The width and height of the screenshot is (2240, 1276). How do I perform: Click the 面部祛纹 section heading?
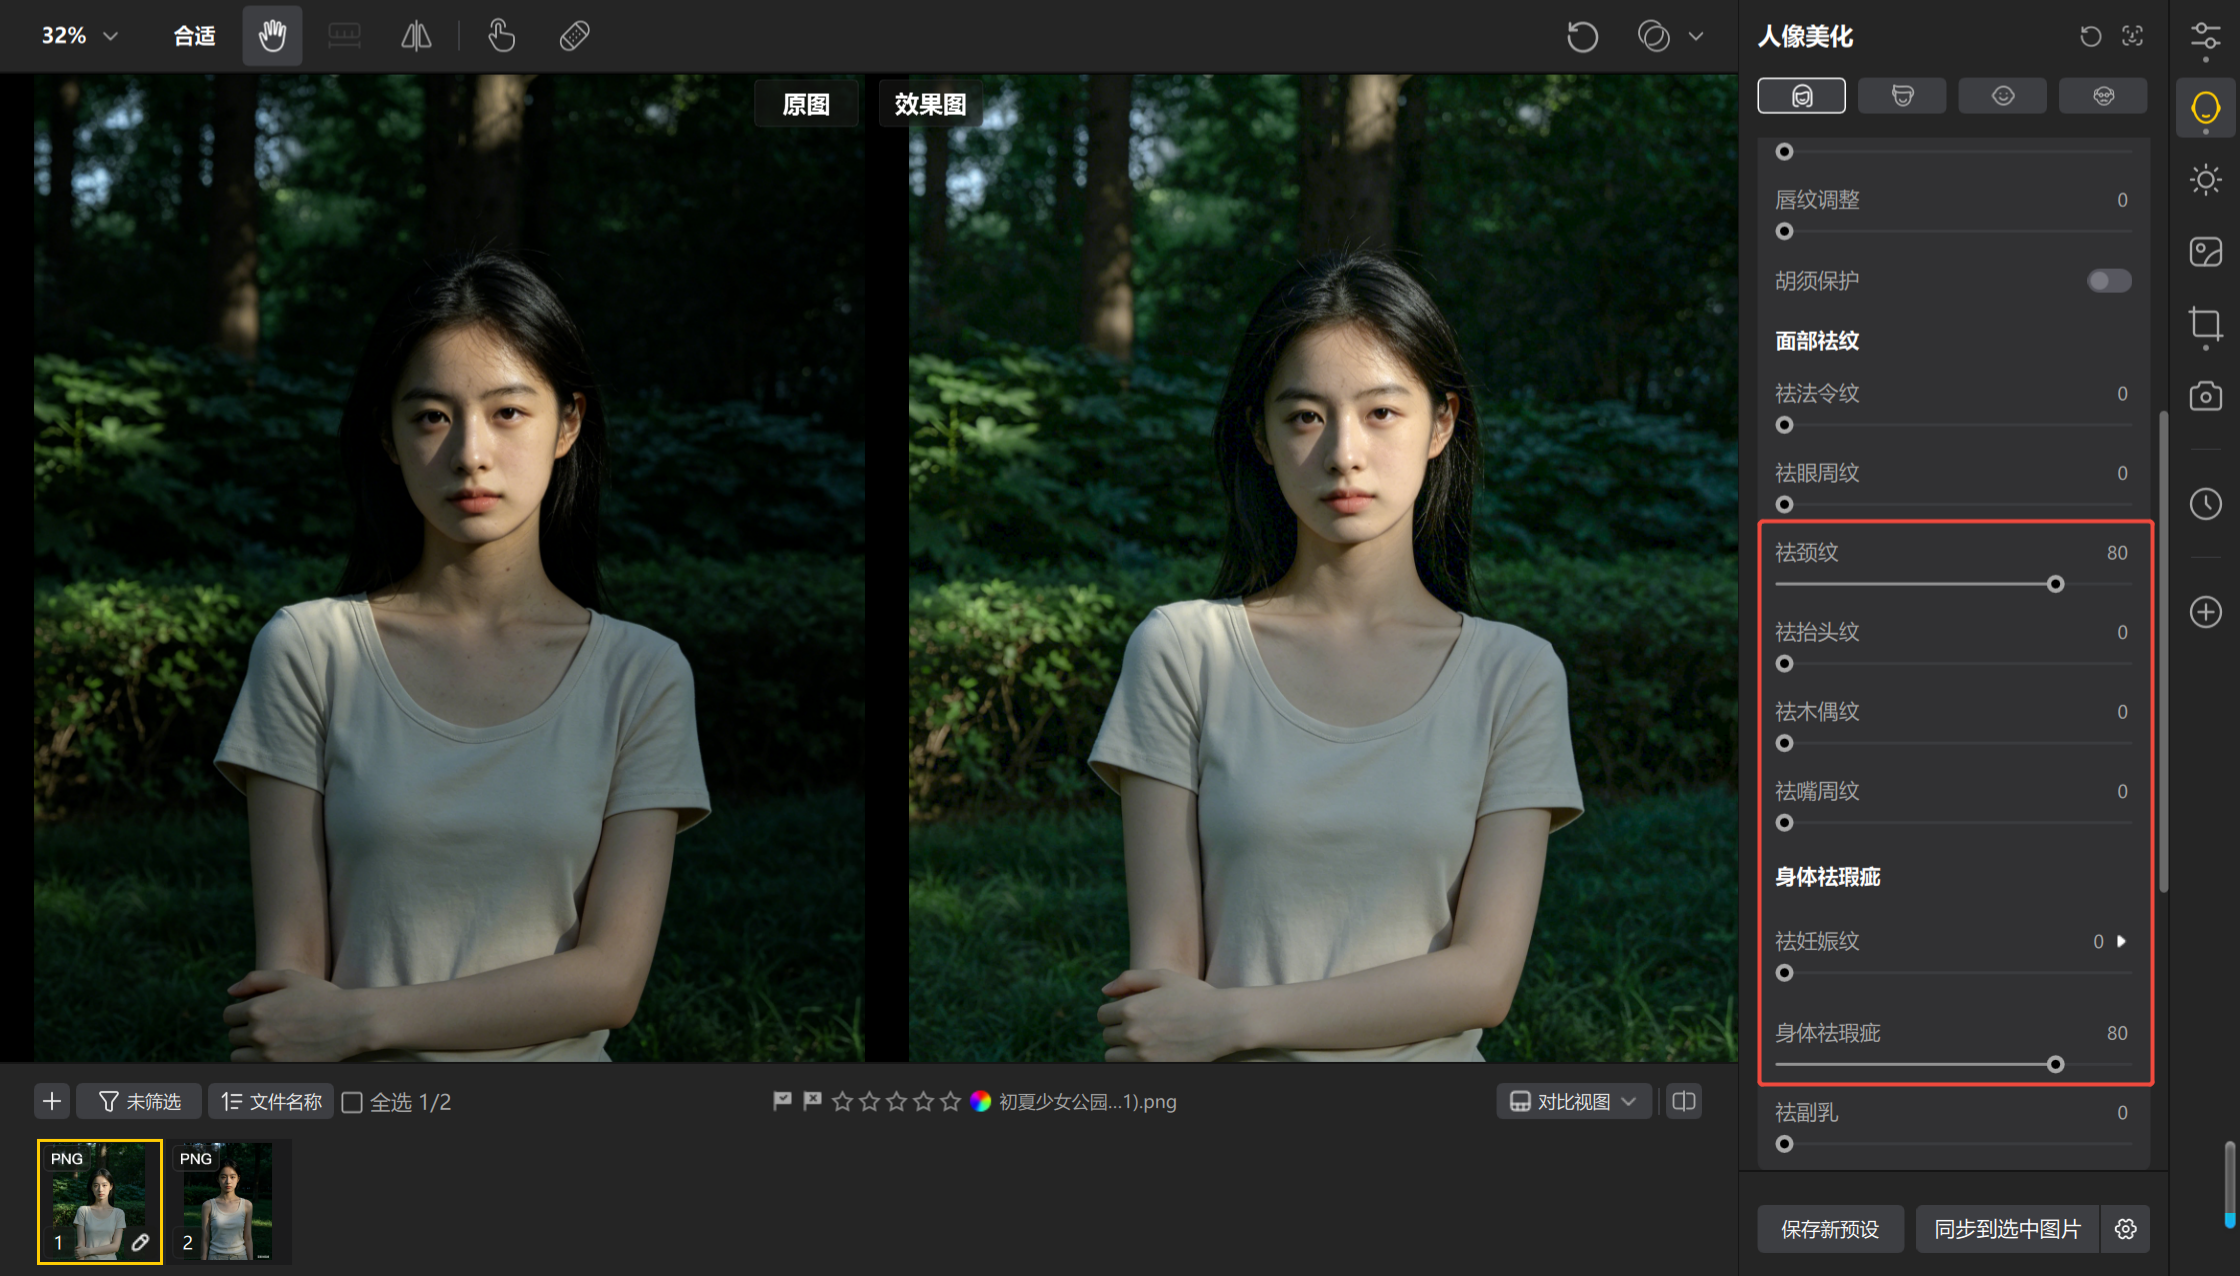[1817, 341]
